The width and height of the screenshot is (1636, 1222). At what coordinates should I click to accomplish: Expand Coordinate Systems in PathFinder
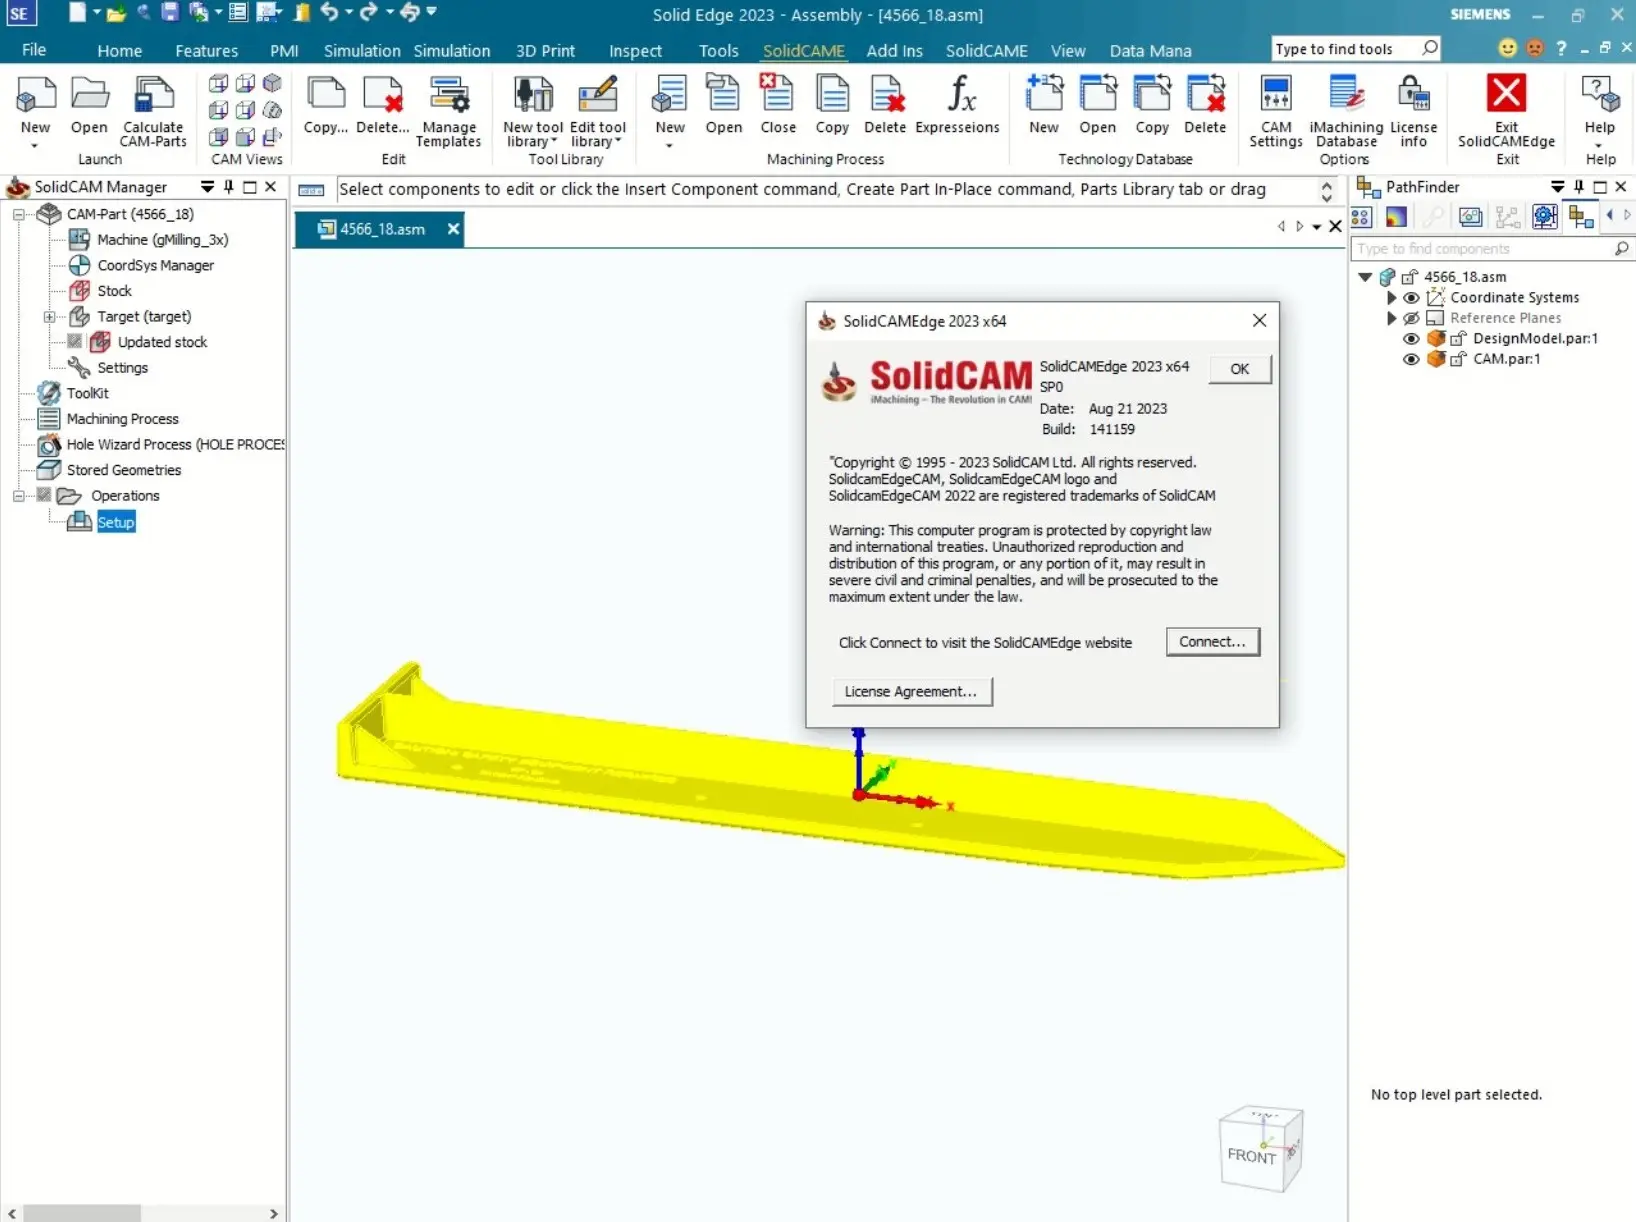pos(1391,298)
